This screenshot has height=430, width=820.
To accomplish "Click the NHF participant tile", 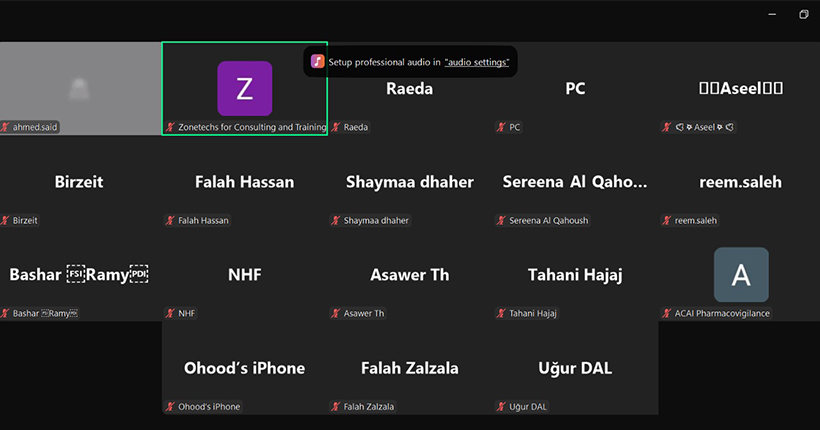I will click(244, 275).
